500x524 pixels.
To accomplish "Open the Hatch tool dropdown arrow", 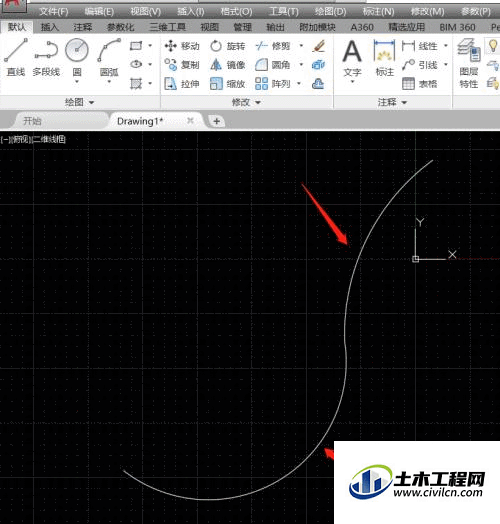I will pyautogui.click(x=150, y=83).
